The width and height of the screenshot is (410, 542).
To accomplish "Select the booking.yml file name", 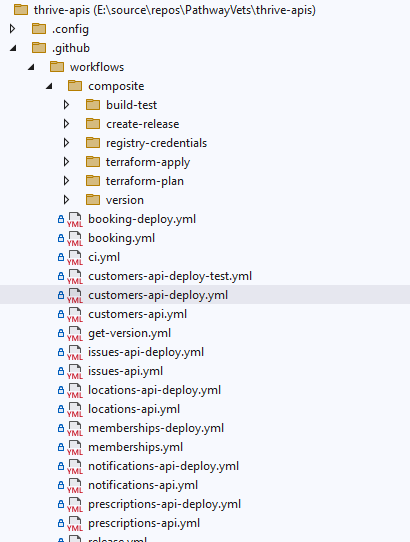I will pyautogui.click(x=121, y=238).
